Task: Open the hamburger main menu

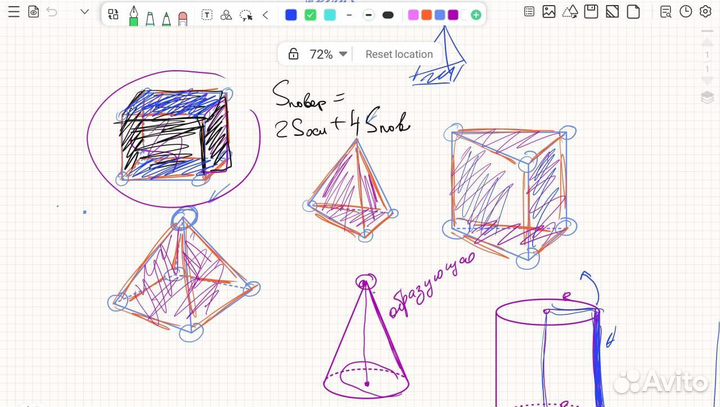Action: coord(13,12)
